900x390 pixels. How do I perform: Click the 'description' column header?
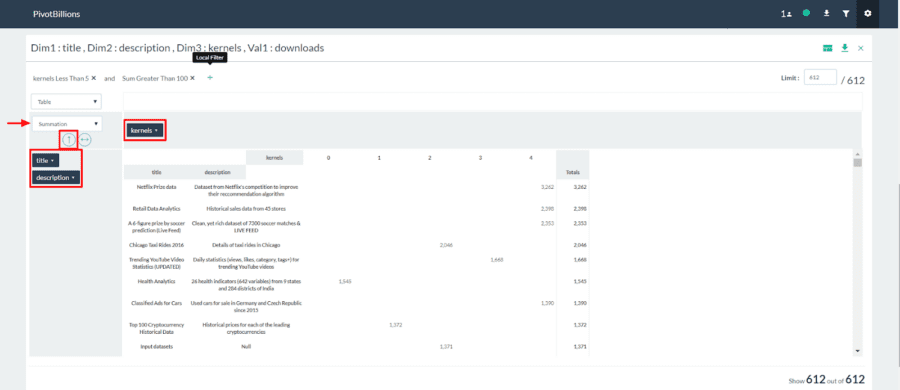click(217, 172)
